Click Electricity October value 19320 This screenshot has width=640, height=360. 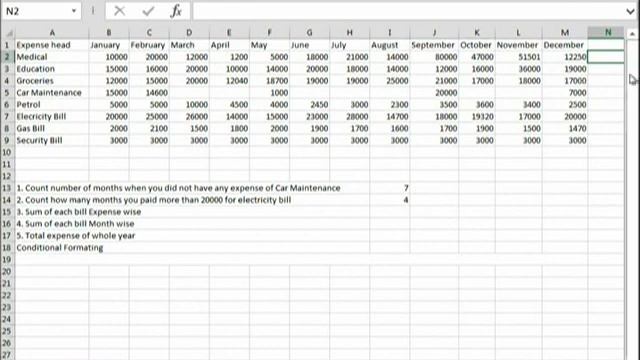(x=477, y=116)
